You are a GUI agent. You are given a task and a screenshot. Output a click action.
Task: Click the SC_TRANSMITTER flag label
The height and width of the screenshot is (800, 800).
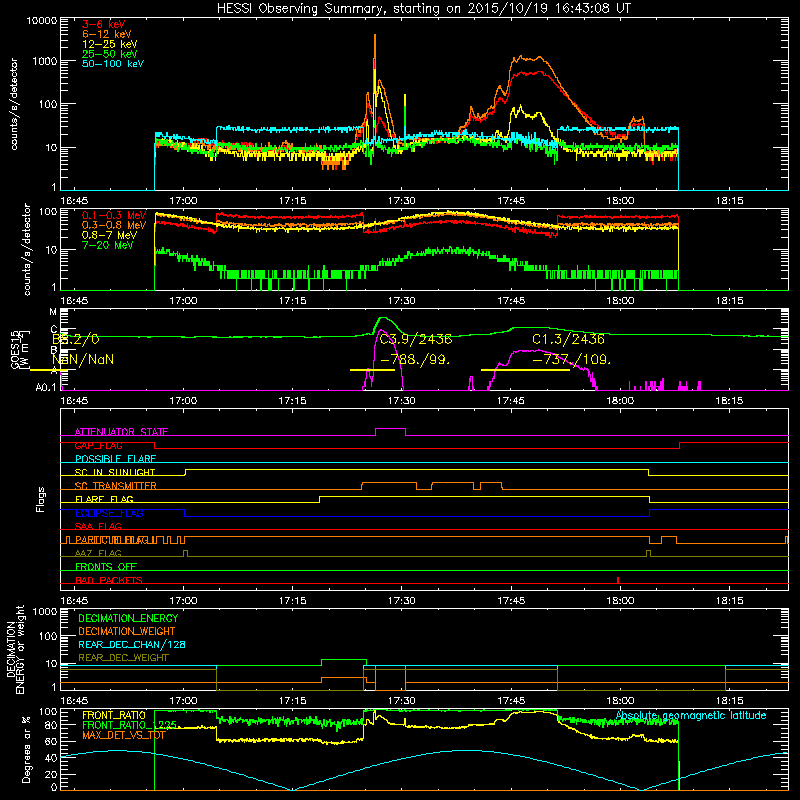click(115, 486)
